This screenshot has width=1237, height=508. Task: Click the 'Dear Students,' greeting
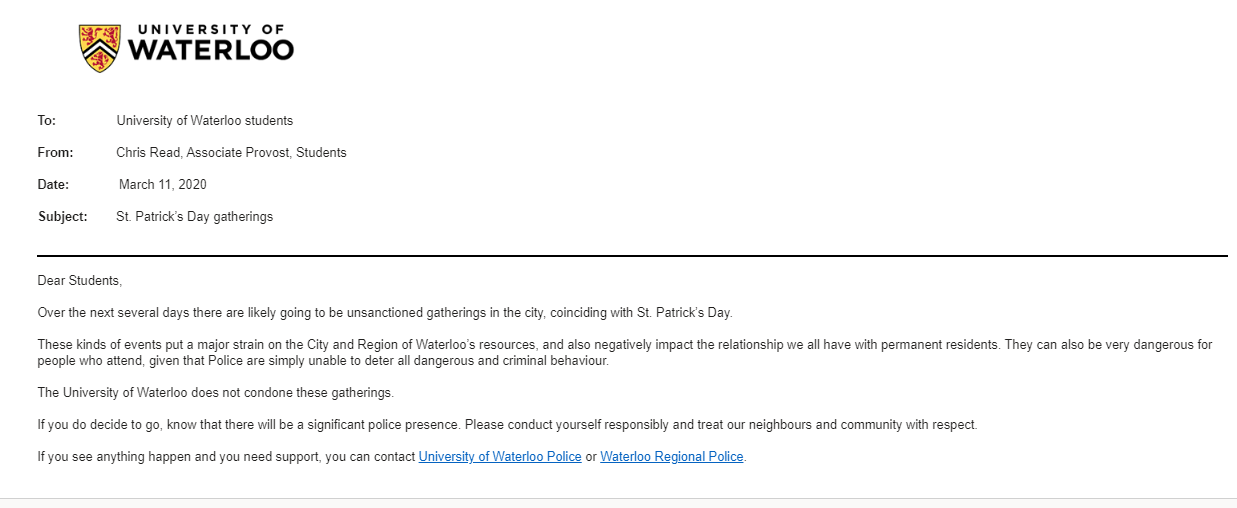click(x=79, y=281)
